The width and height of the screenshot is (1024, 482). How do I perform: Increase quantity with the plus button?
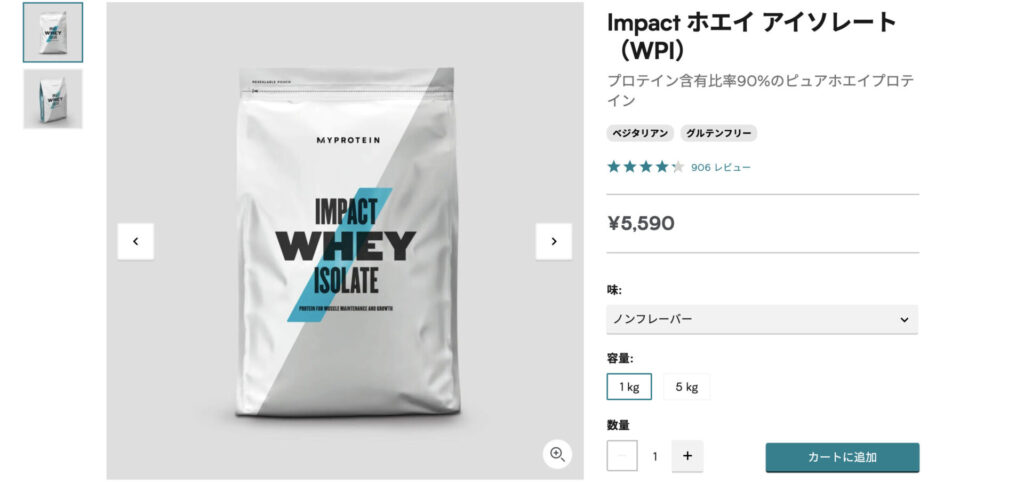687,456
